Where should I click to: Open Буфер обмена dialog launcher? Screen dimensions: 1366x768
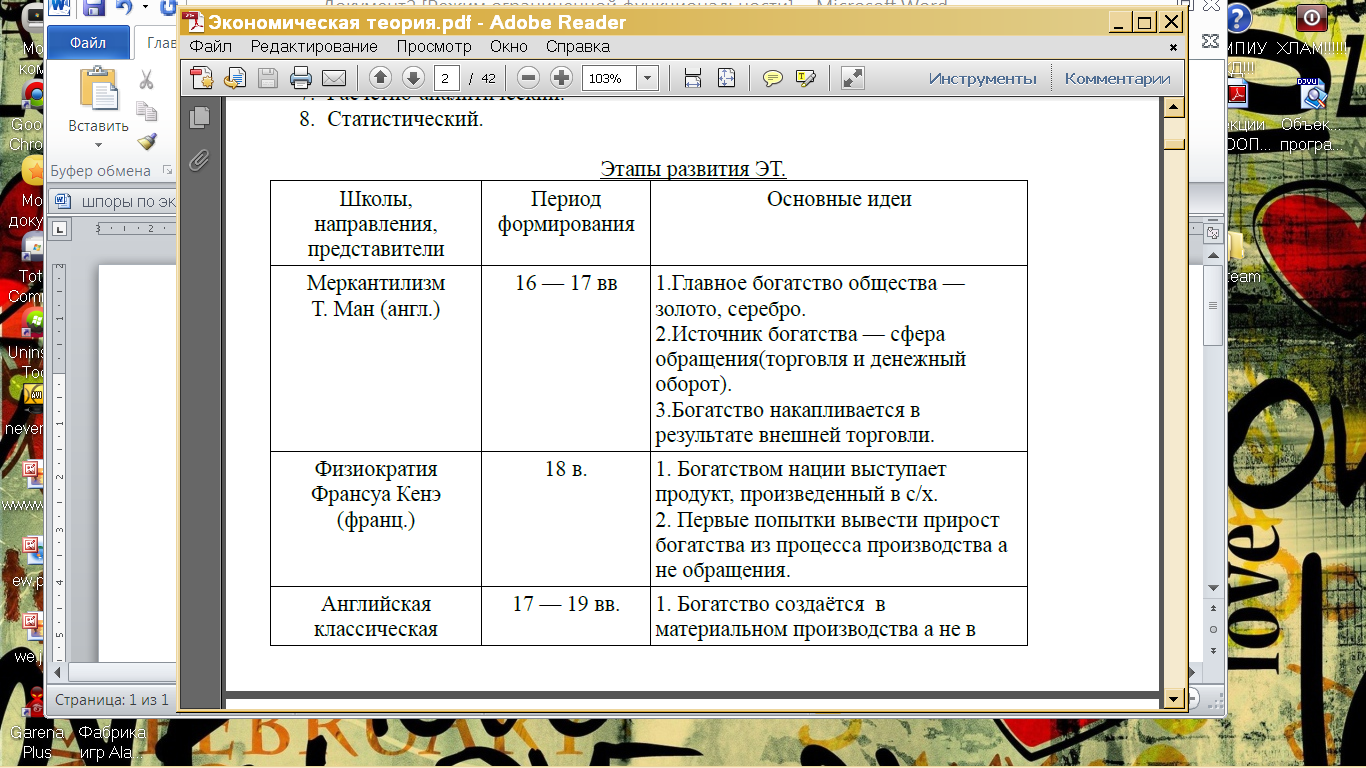(167, 170)
